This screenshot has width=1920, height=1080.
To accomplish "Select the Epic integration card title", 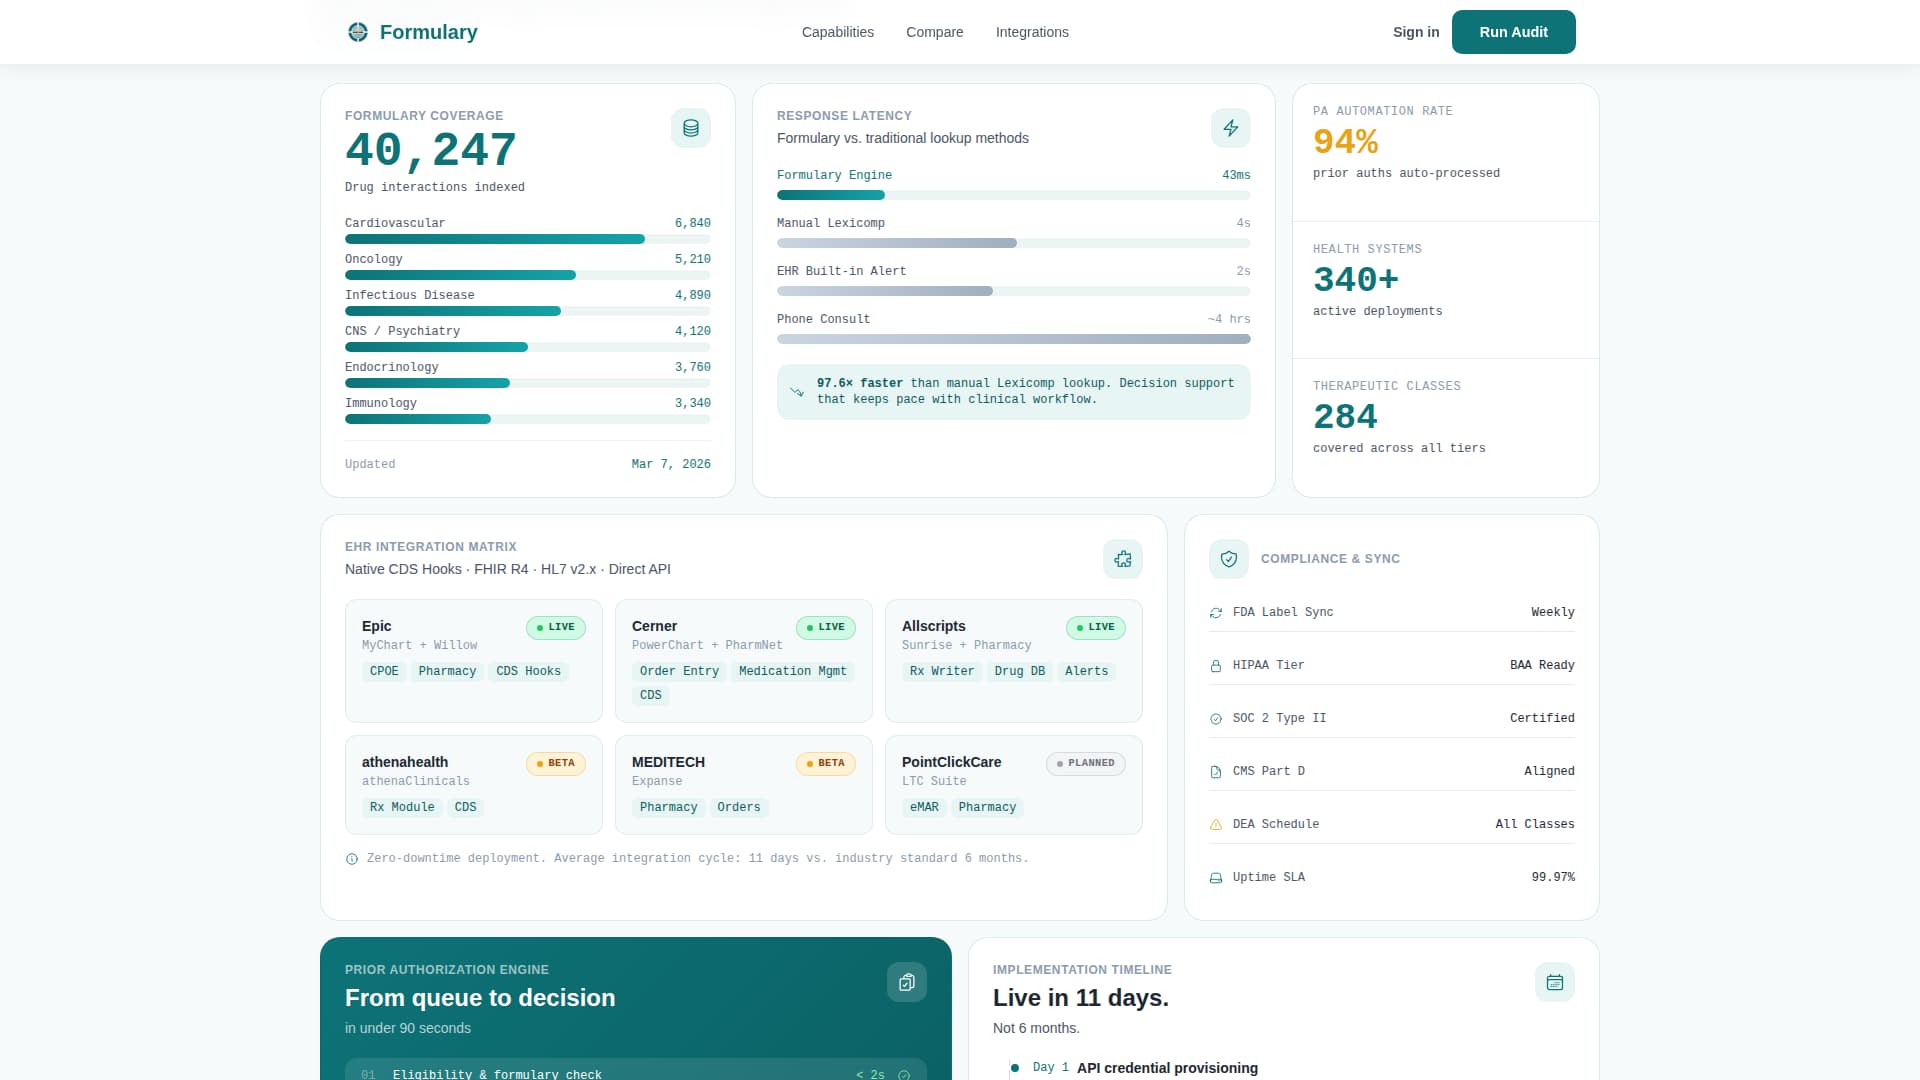I will point(376,626).
